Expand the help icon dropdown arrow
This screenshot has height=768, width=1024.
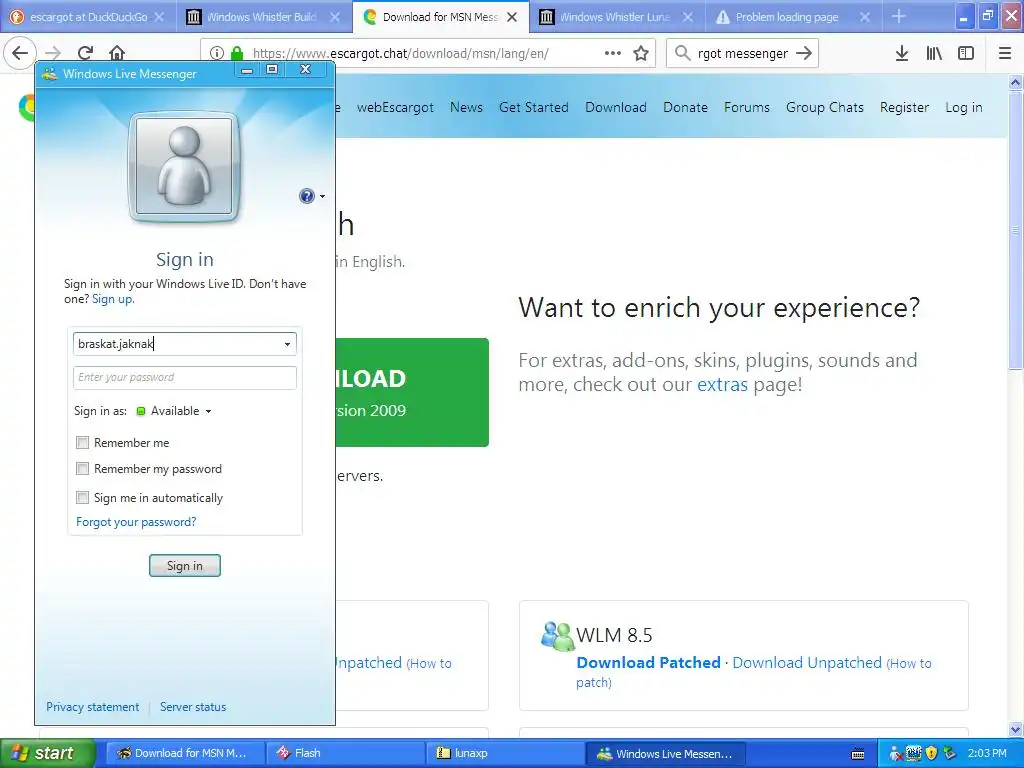322,197
